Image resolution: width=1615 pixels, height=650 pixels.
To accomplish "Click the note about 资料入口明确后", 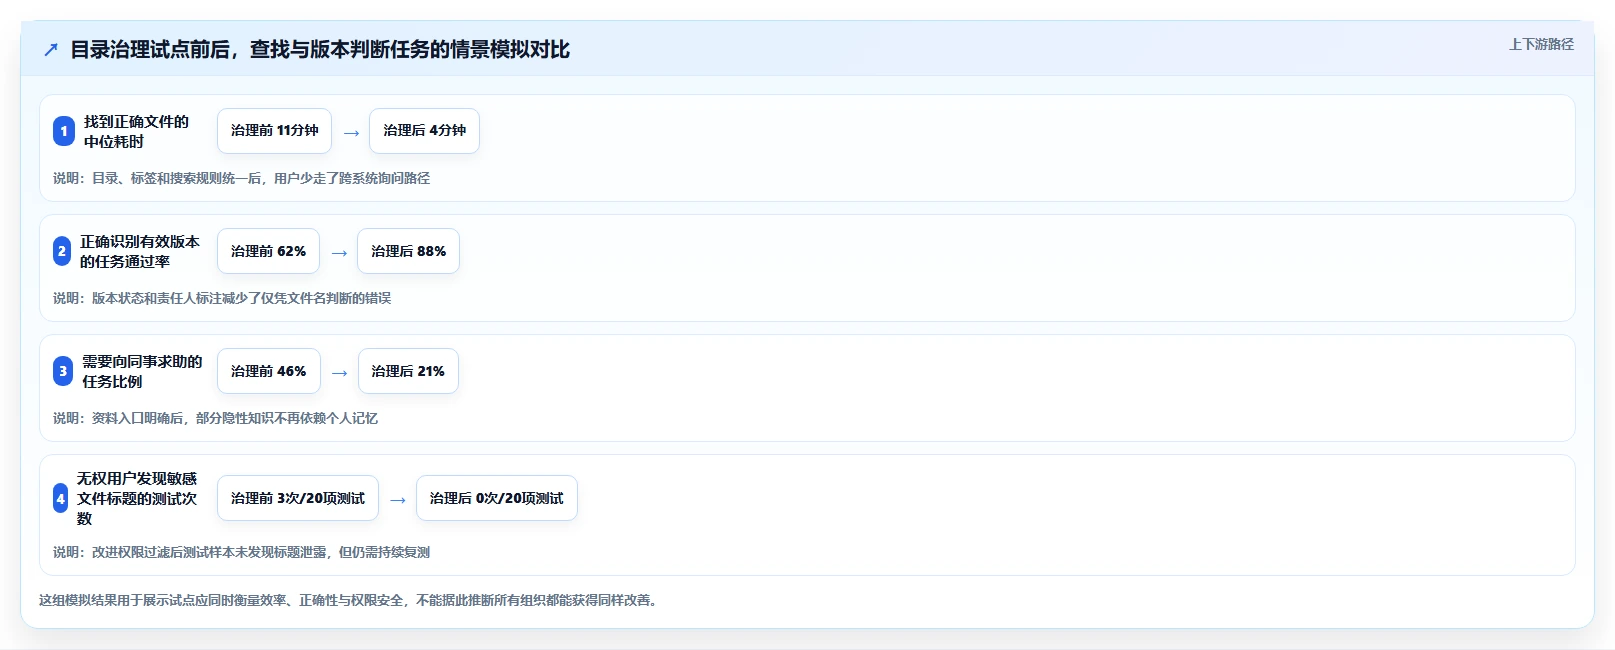I will pos(215,418).
